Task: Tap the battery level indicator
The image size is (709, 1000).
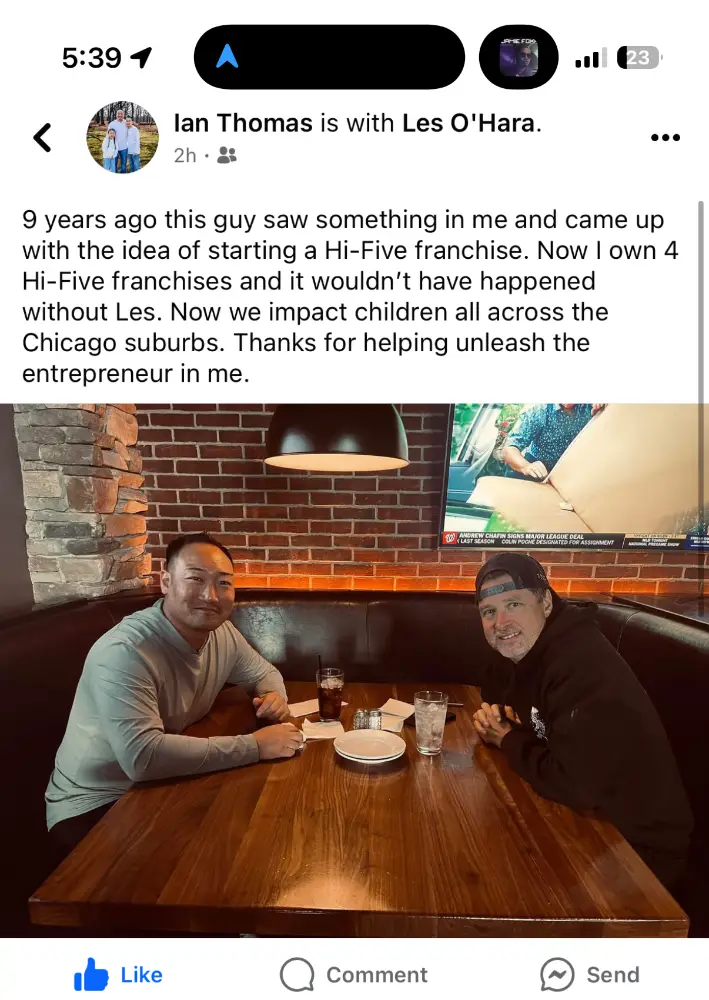Action: click(x=639, y=58)
